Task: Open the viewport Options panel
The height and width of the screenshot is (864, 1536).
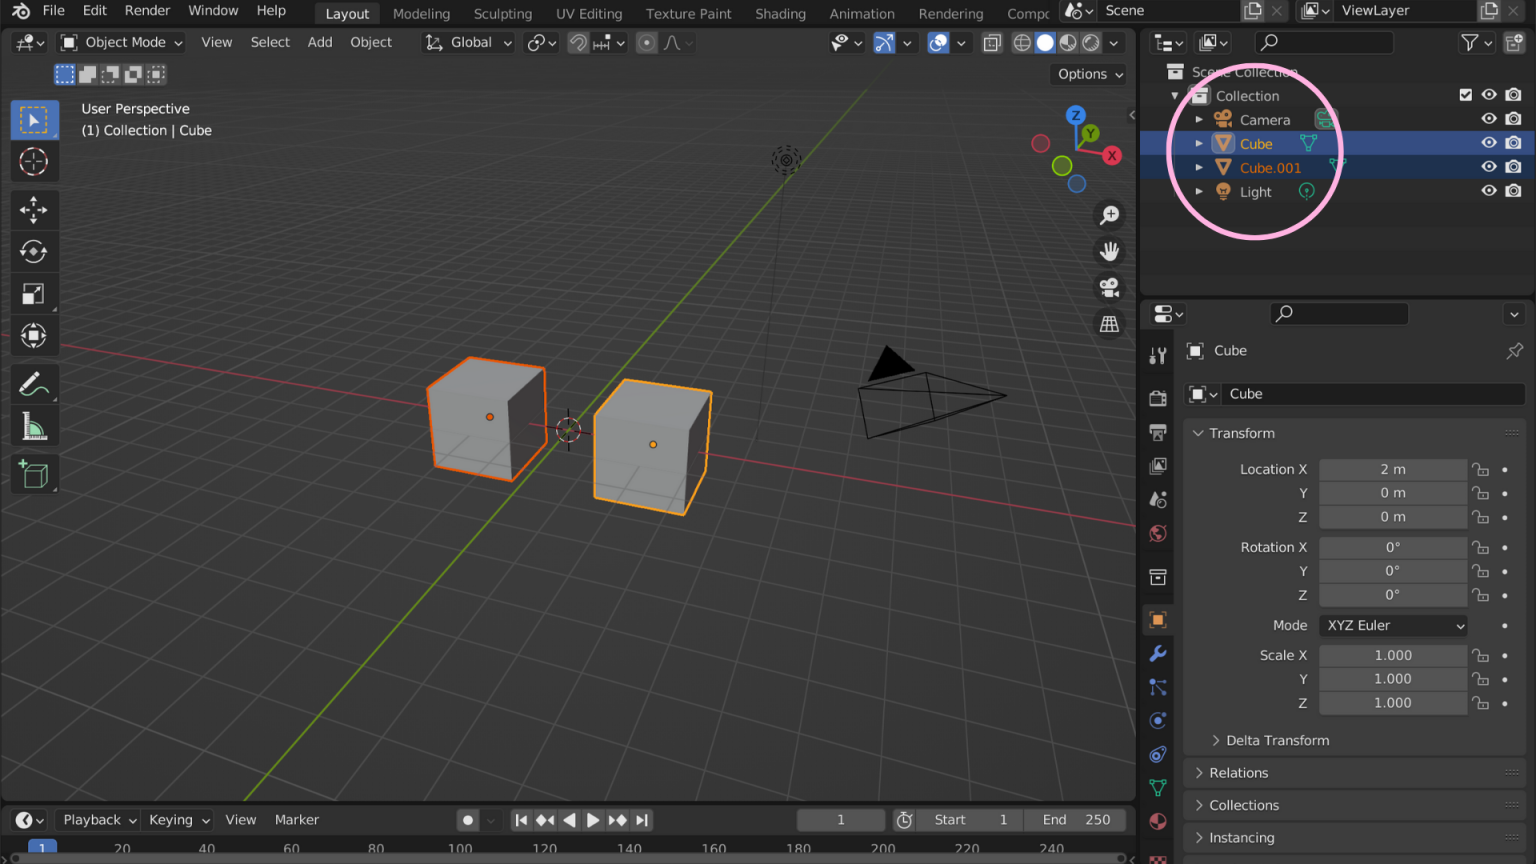Action: (x=1088, y=74)
